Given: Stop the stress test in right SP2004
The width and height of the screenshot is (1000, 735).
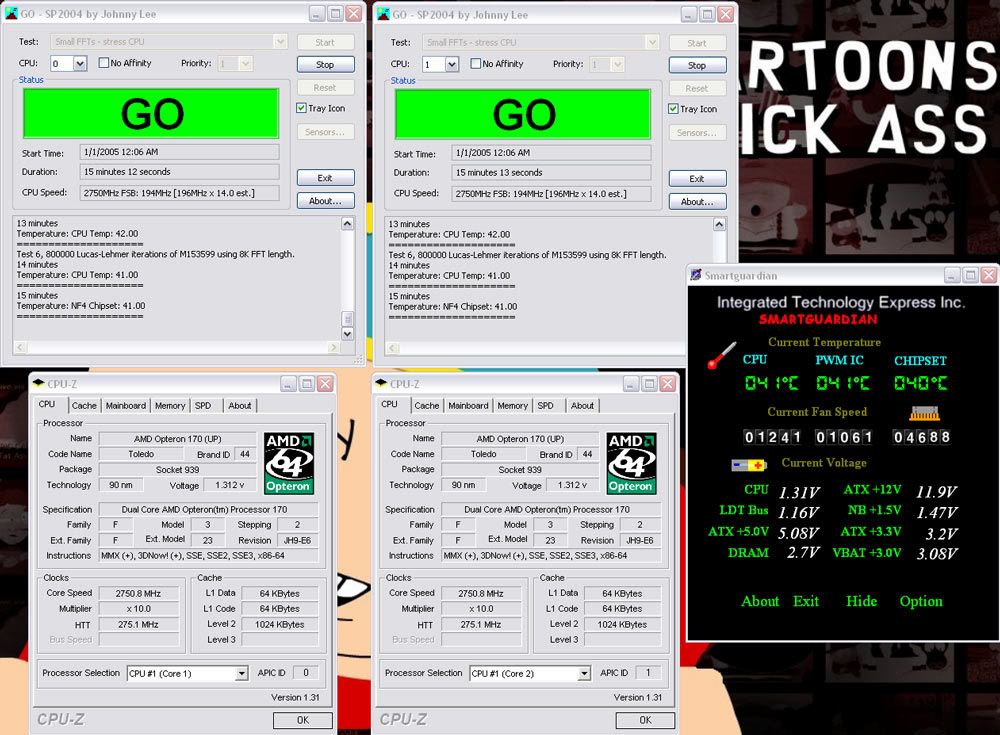Looking at the screenshot, I should point(697,65).
